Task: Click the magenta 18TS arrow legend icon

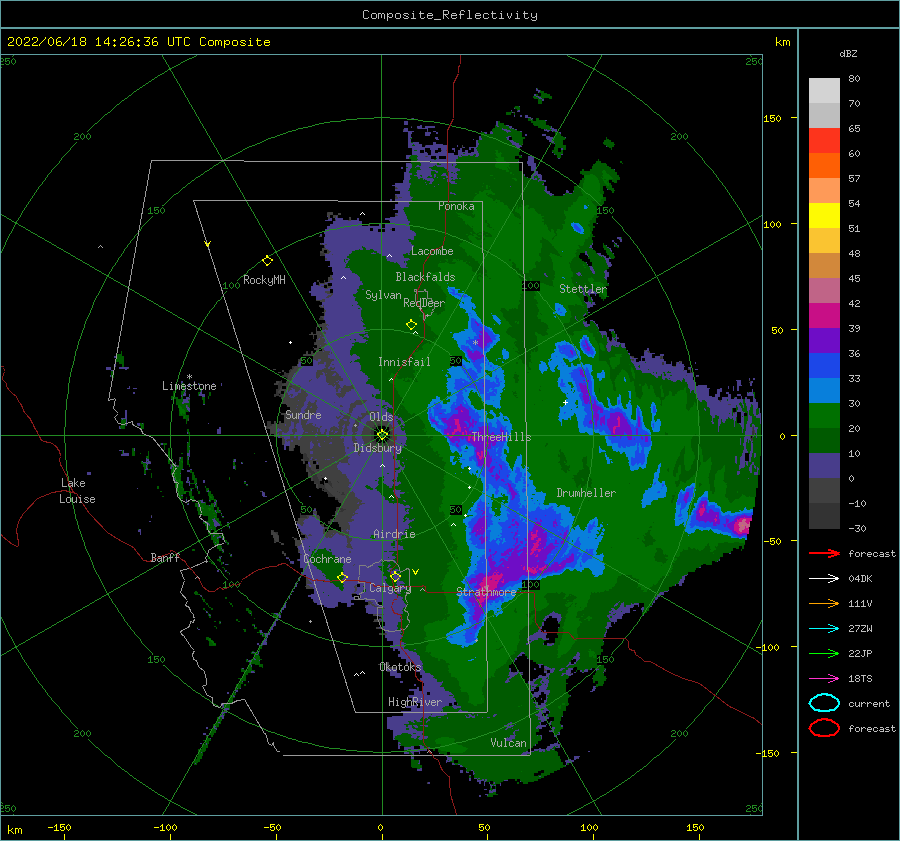Action: [x=824, y=679]
